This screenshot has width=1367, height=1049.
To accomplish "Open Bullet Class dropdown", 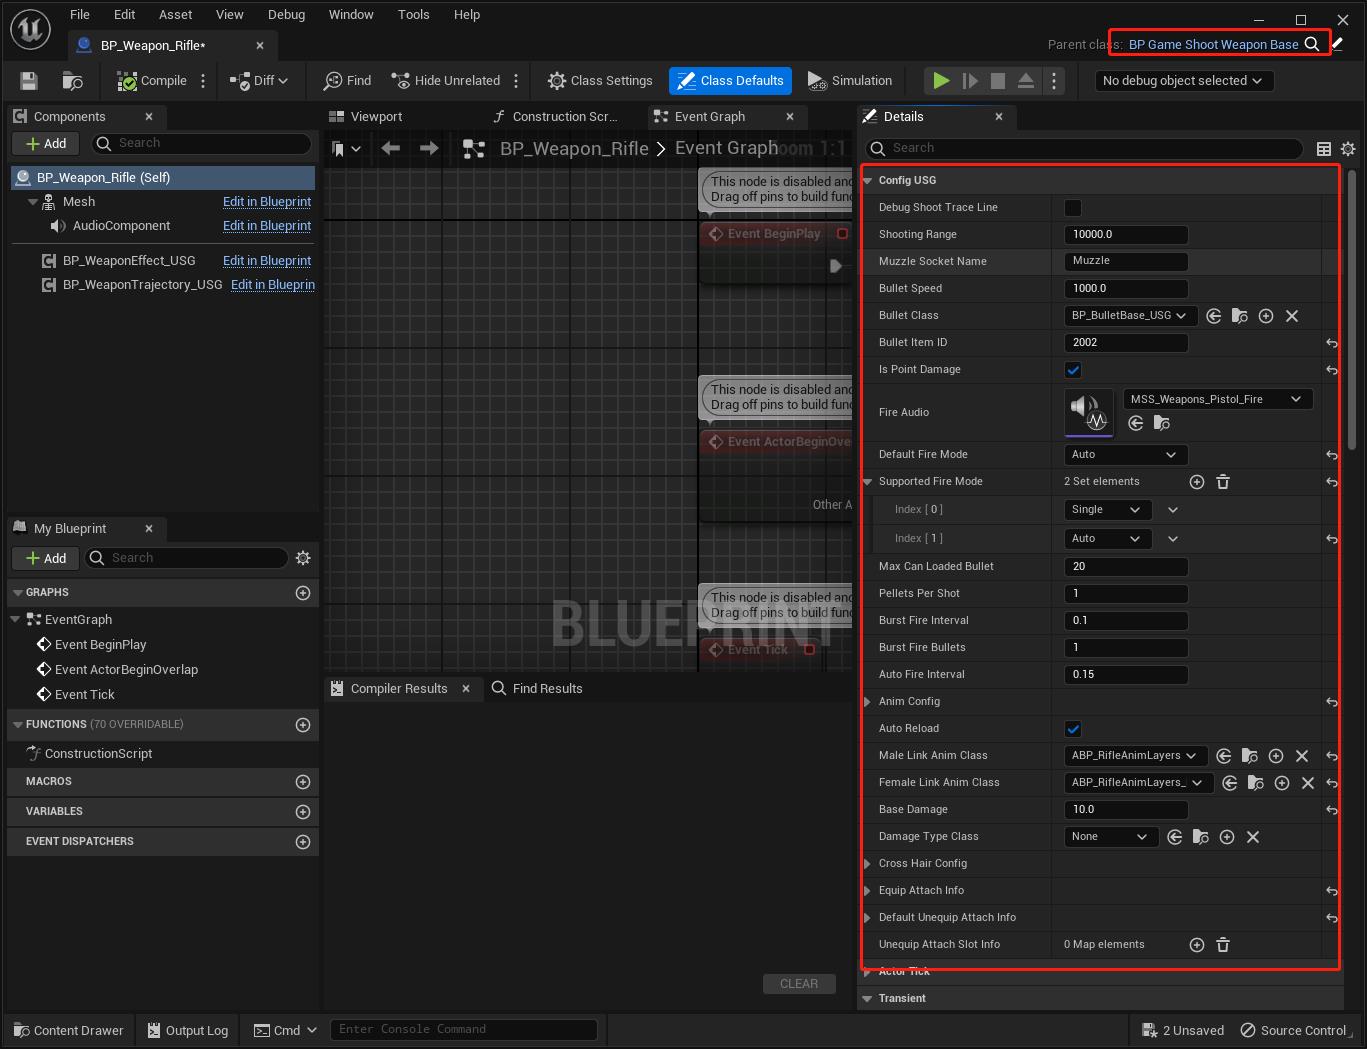I will click(x=1130, y=316).
